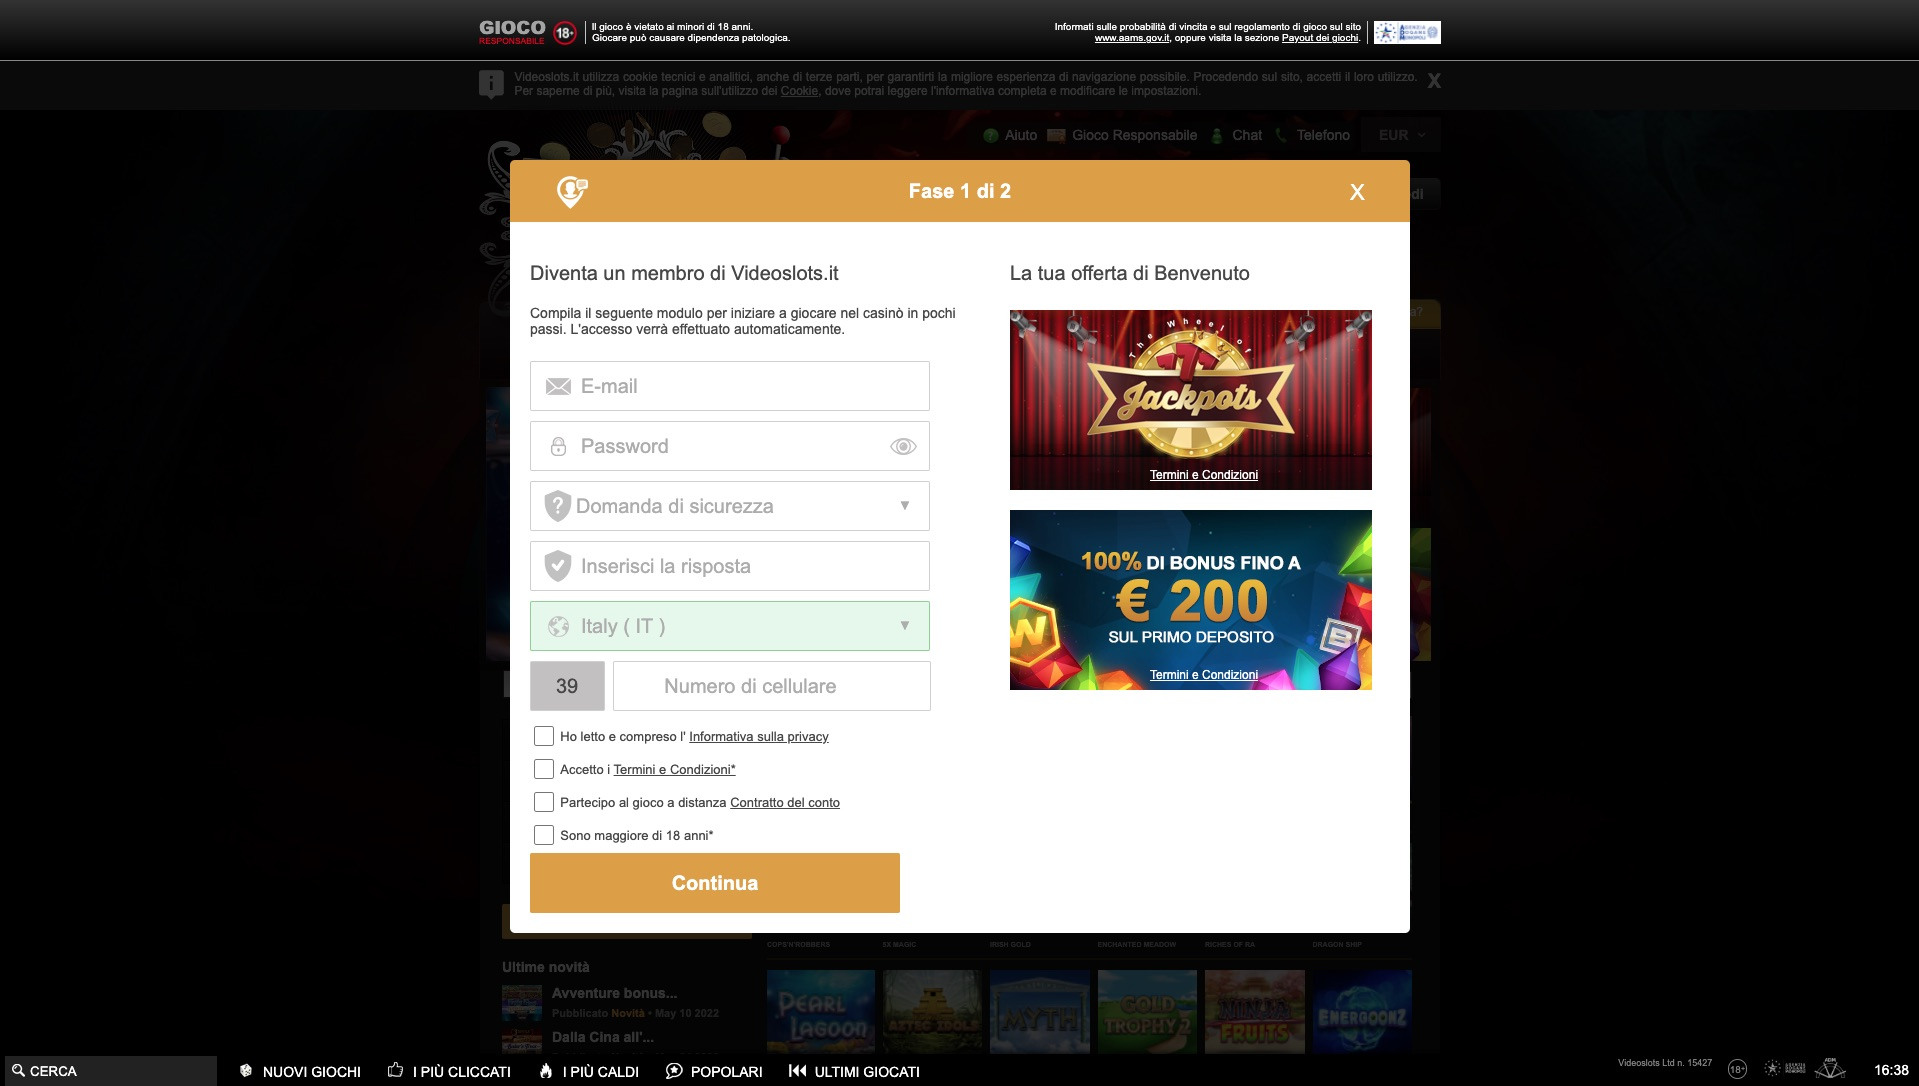Click the Videoslots logo on the dialog header
The width and height of the screenshot is (1919, 1086).
[x=571, y=190]
